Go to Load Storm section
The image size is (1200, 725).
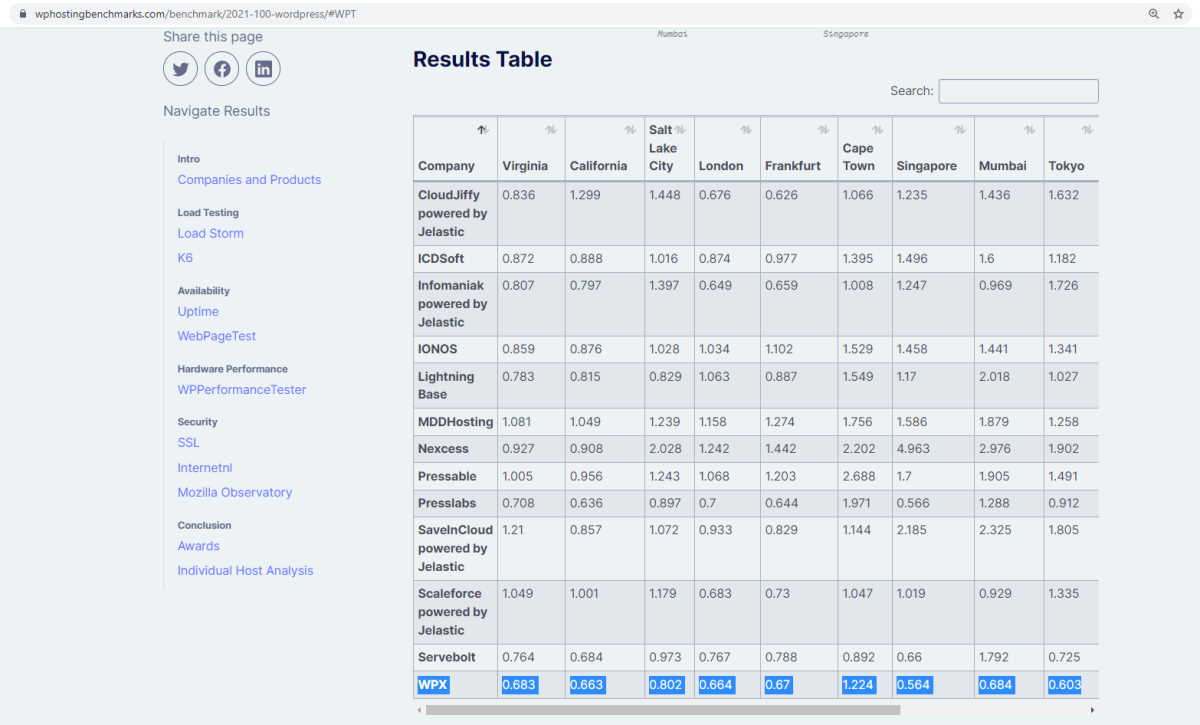pyautogui.click(x=210, y=233)
